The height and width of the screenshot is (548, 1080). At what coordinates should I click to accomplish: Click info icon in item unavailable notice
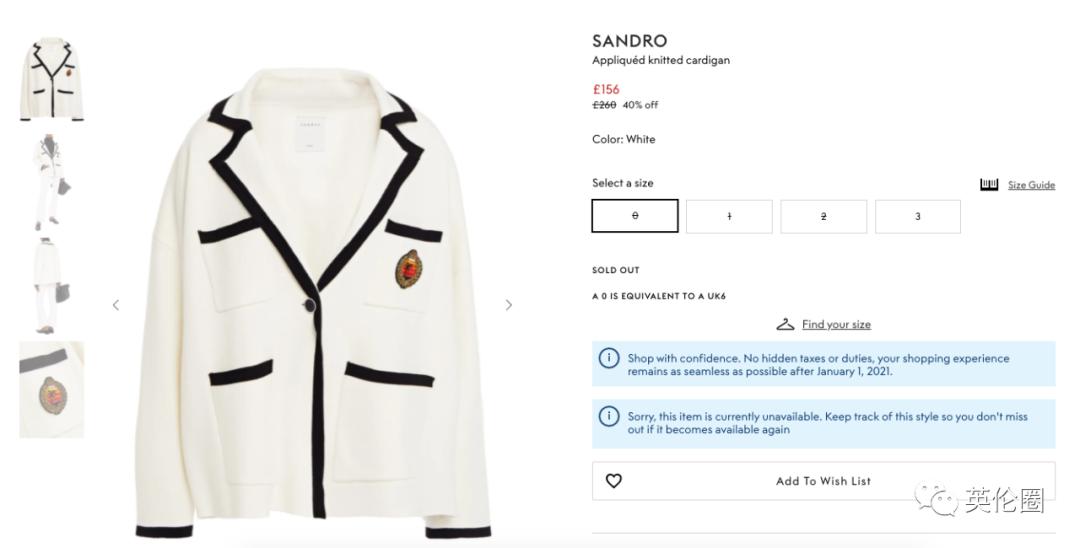click(x=608, y=416)
